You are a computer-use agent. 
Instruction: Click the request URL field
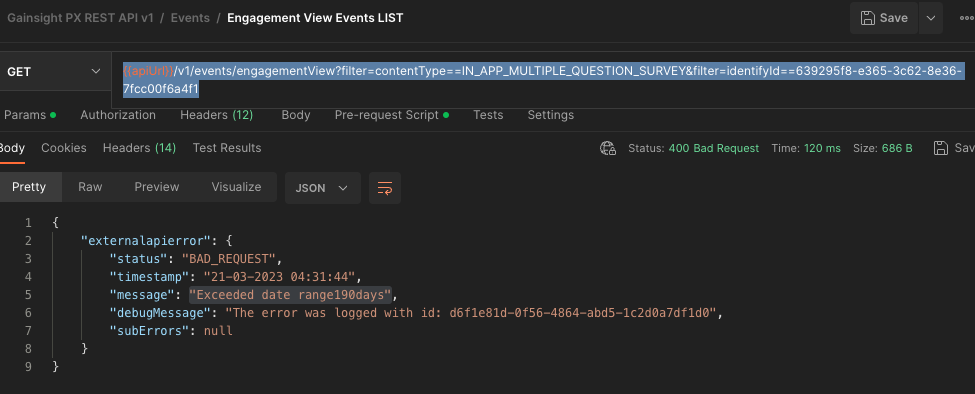[543, 80]
